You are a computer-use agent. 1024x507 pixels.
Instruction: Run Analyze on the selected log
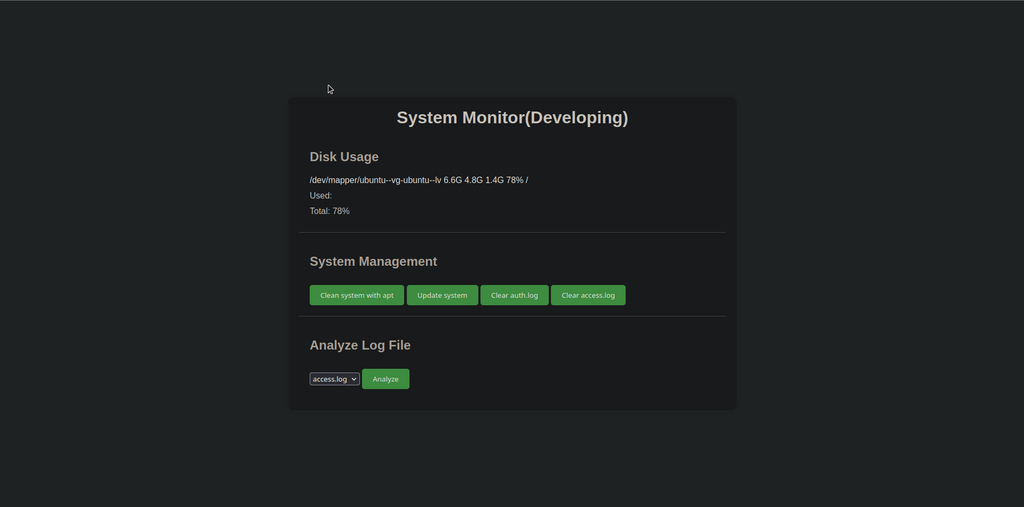[x=385, y=379]
